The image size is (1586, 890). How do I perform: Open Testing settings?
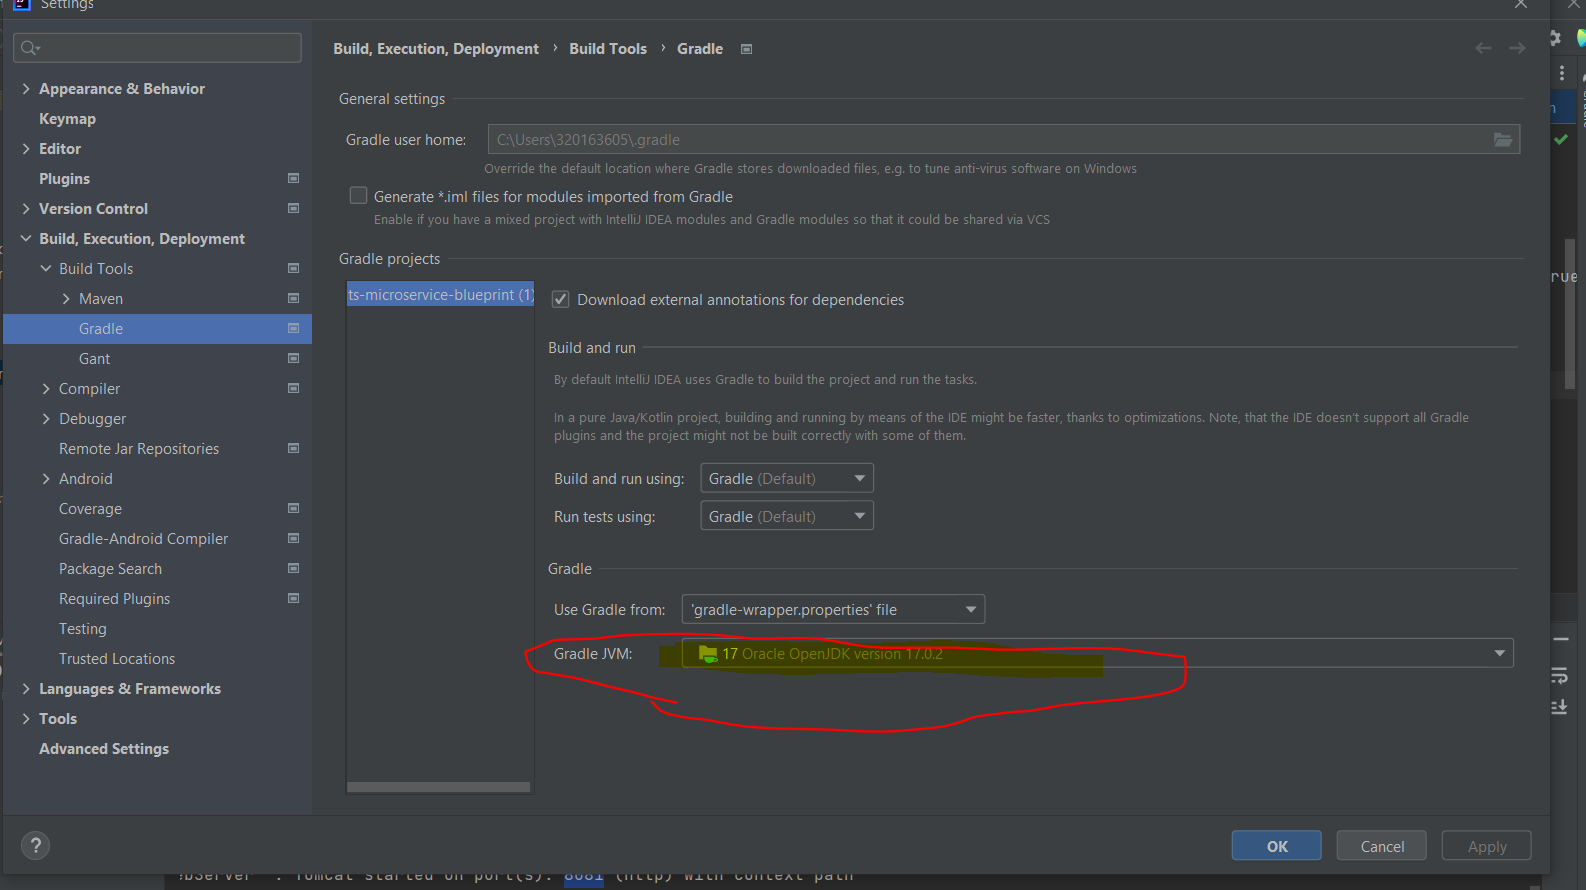(82, 629)
